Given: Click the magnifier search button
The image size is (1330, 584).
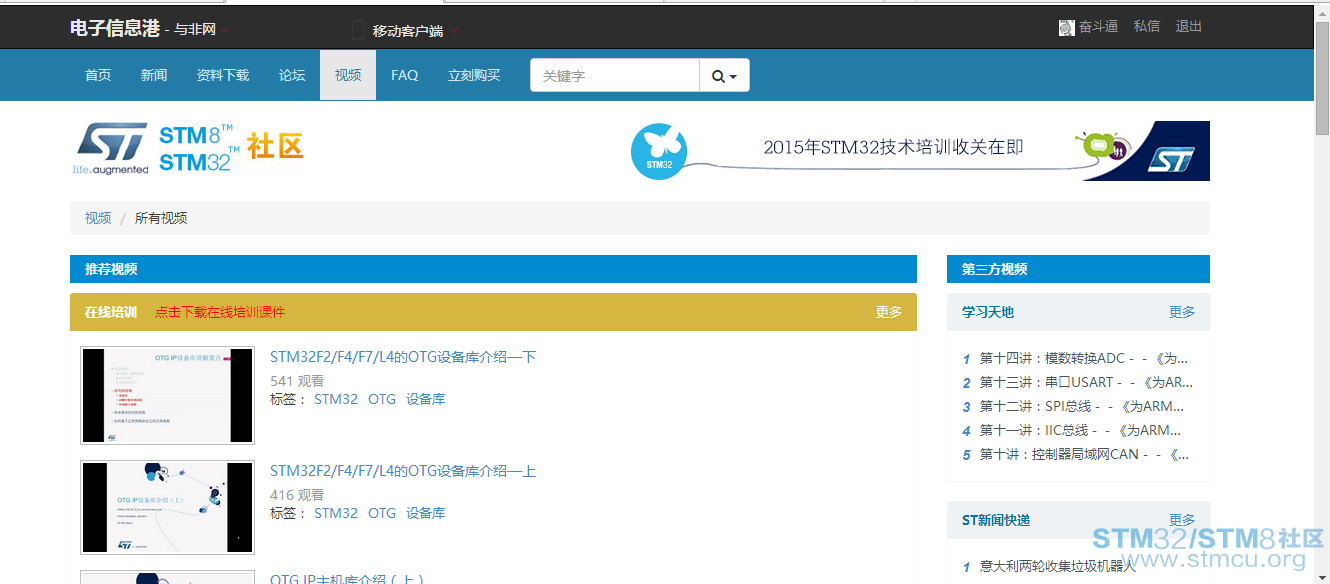Looking at the screenshot, I should [724, 76].
